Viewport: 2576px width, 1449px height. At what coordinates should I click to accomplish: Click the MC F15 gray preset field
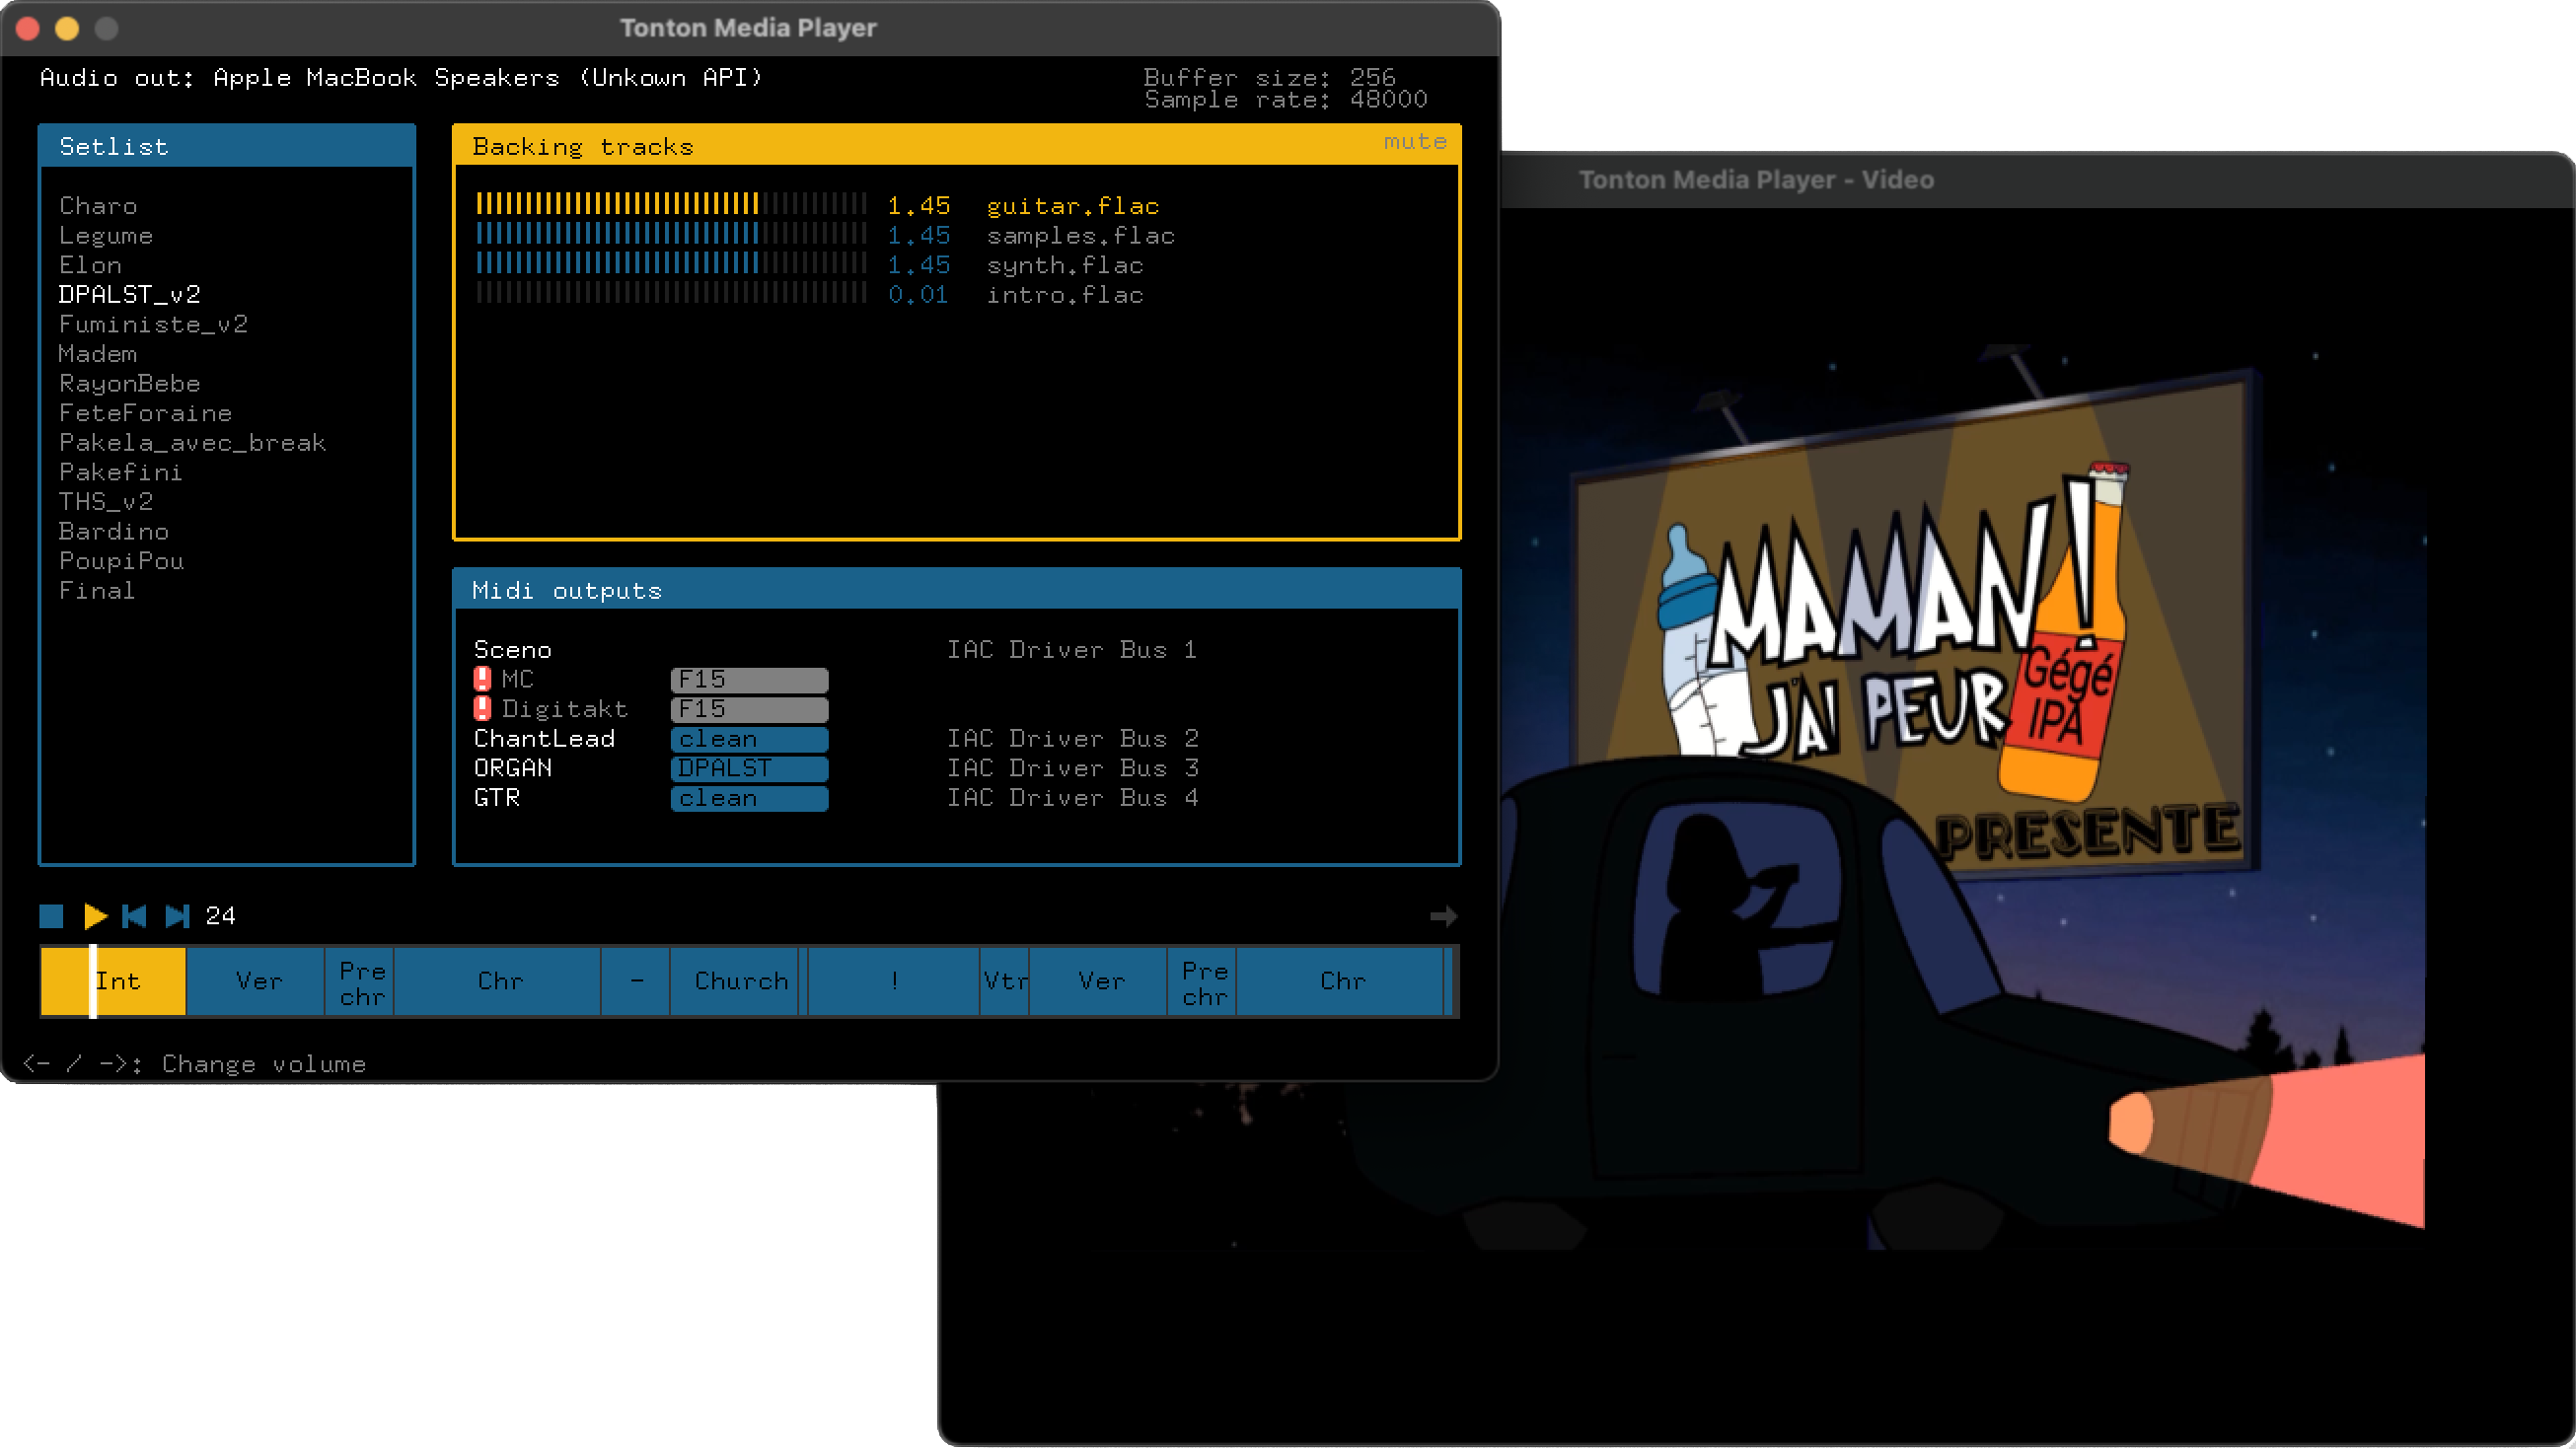pos(749,680)
